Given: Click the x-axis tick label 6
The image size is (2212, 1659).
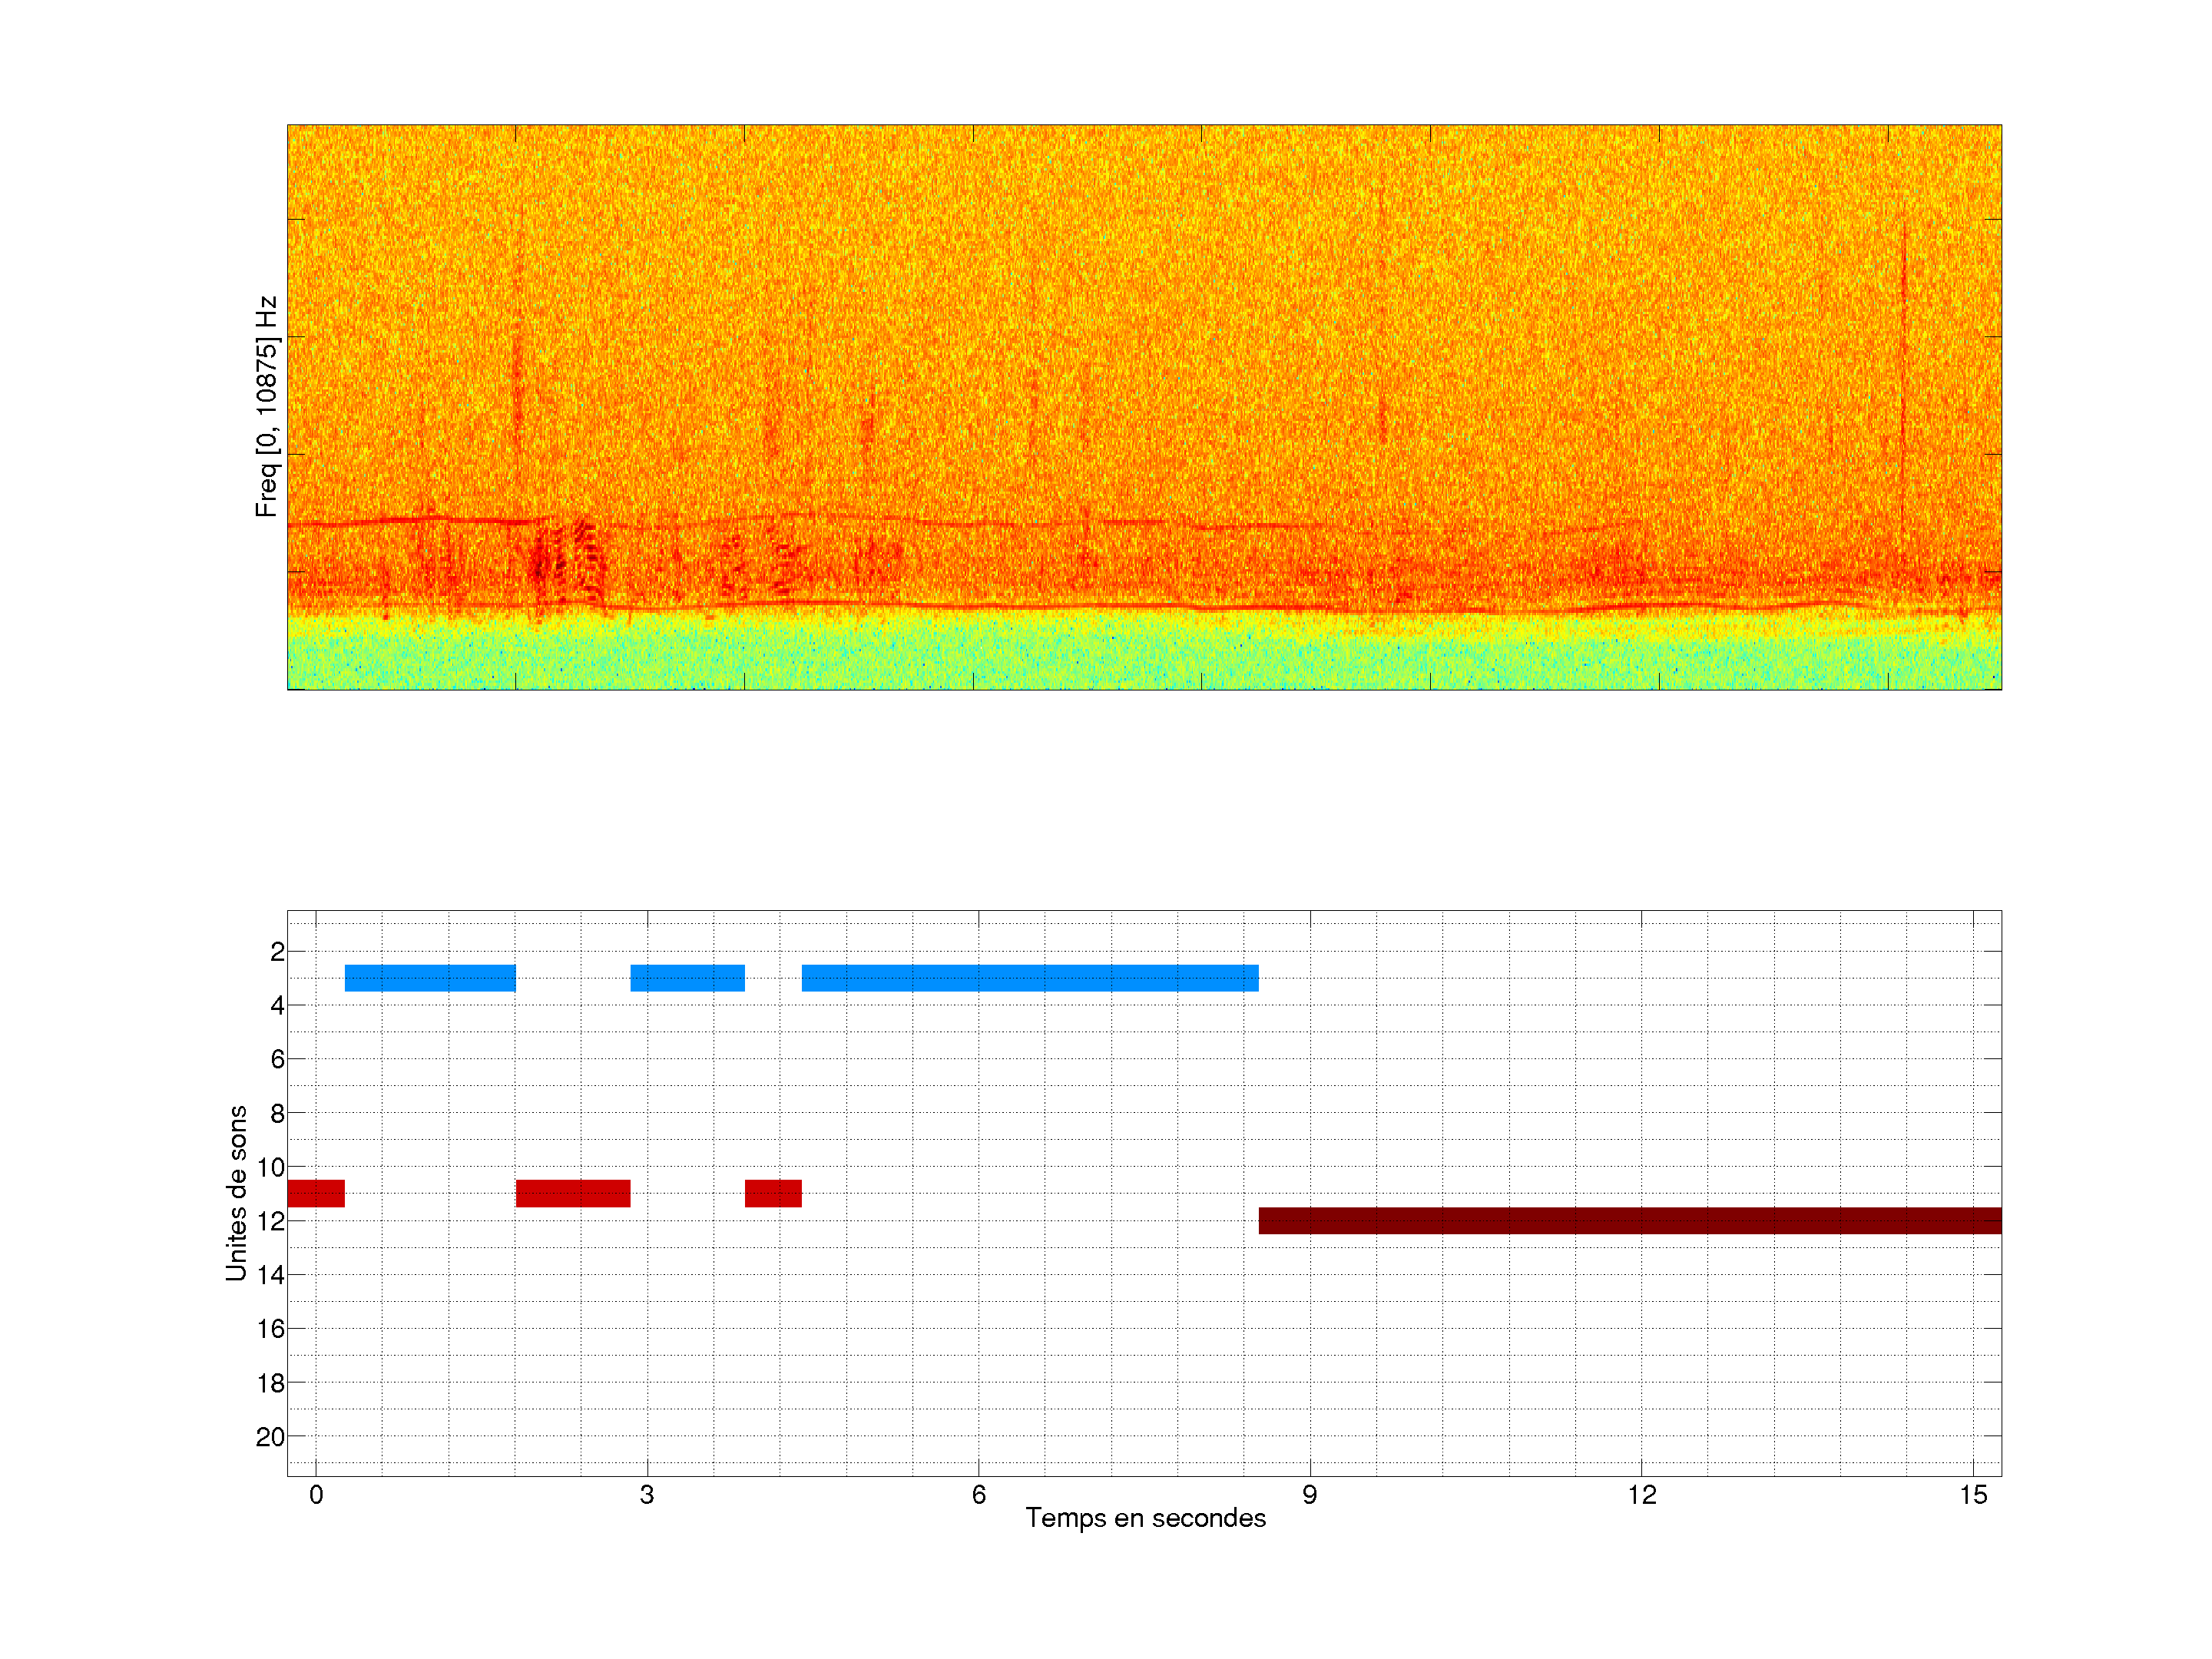Looking at the screenshot, I should [x=978, y=1495].
